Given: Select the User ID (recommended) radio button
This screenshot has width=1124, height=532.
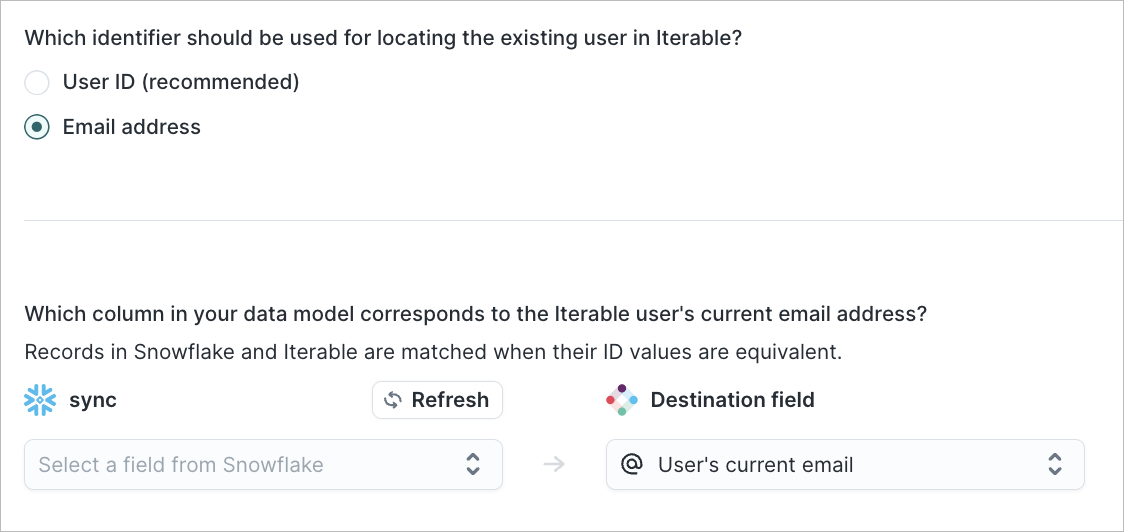Looking at the screenshot, I should [37, 82].
